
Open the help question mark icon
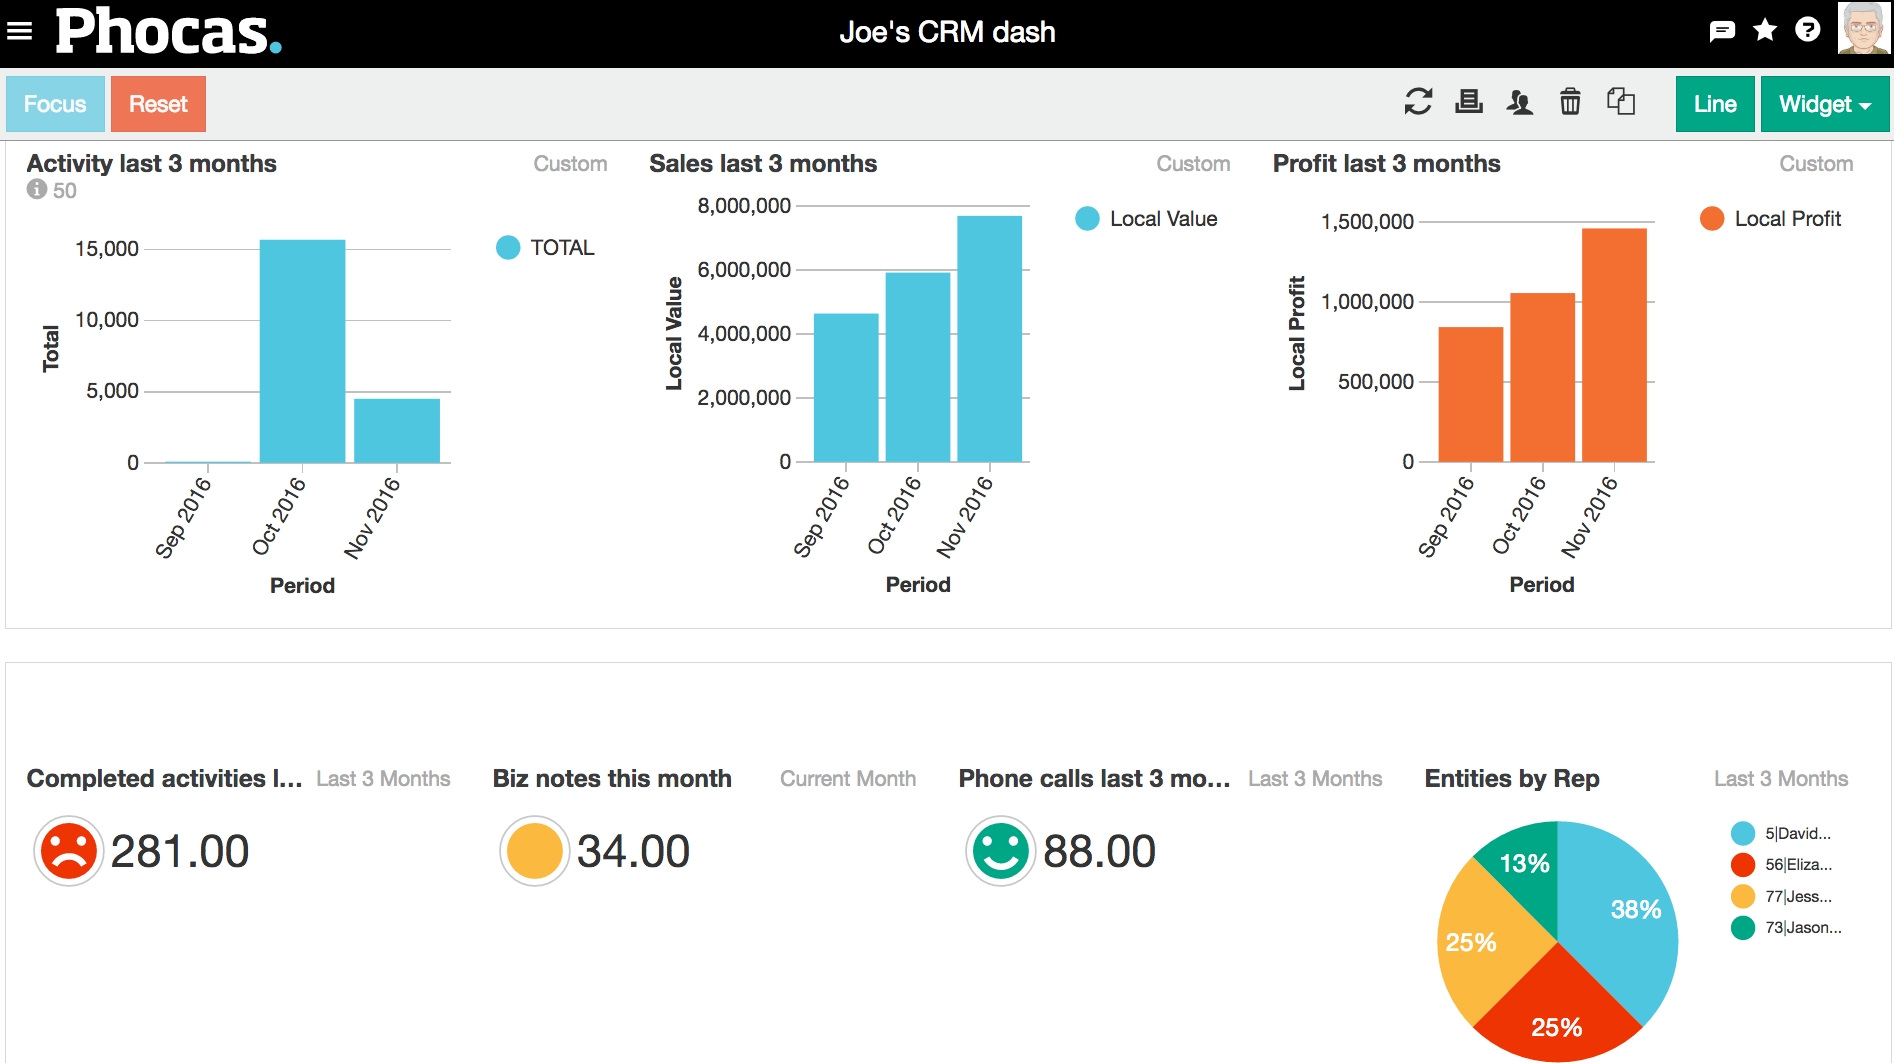point(1807,30)
